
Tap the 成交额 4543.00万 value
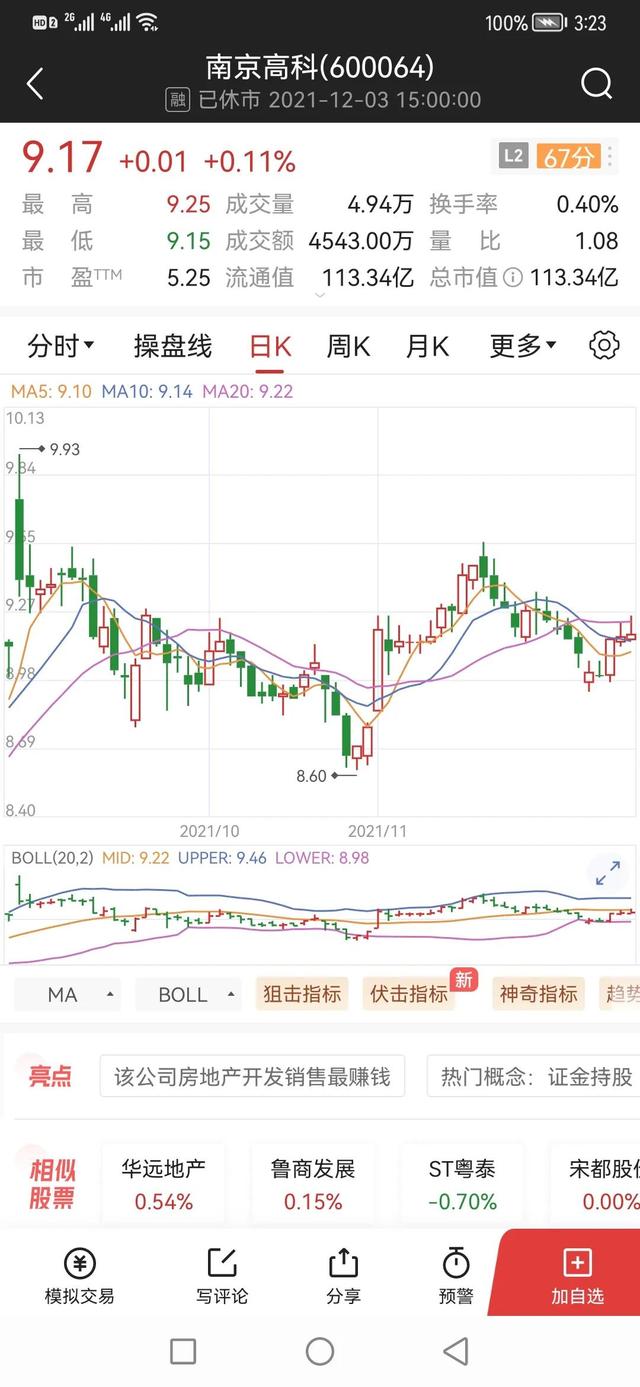tap(361, 241)
